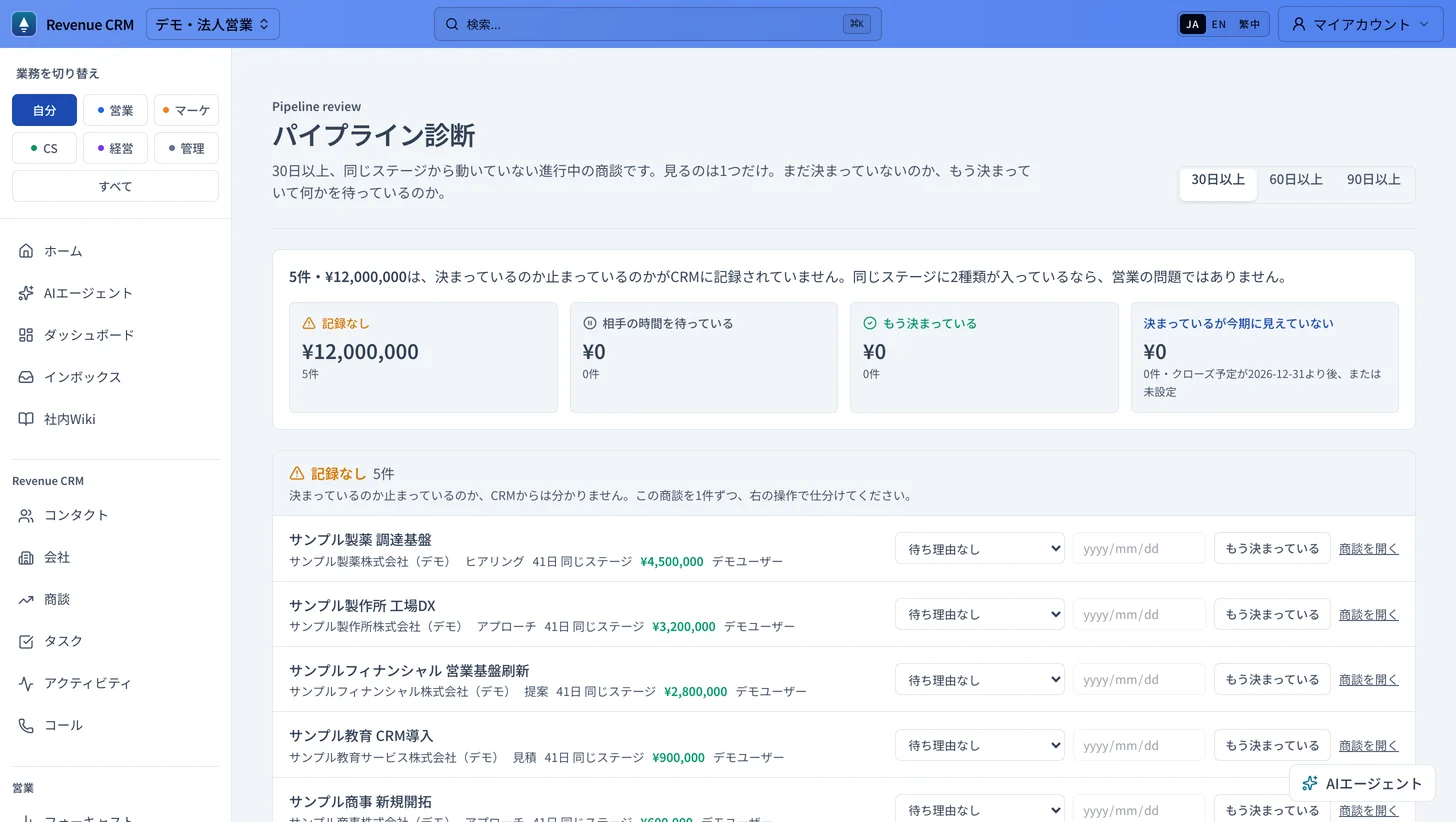
Task: Click the すべて role button
Action: pyautogui.click(x=115, y=186)
